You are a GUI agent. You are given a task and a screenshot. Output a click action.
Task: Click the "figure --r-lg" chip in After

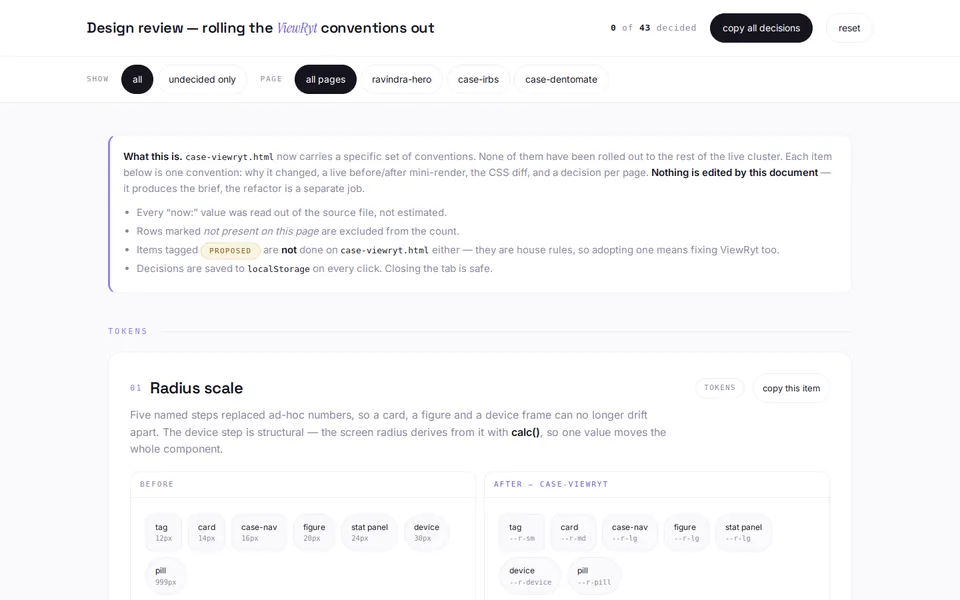(x=686, y=532)
